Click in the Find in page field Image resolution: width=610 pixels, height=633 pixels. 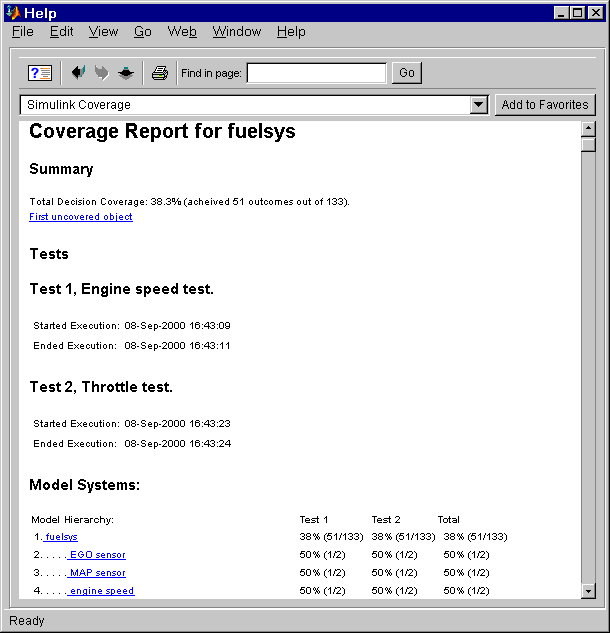point(316,73)
